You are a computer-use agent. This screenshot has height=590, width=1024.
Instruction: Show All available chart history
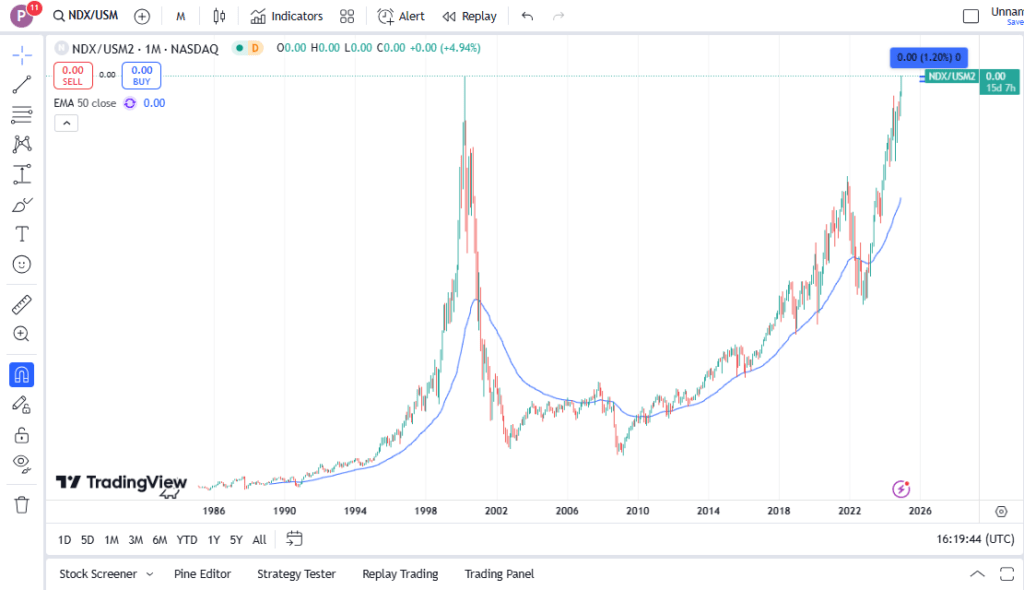click(259, 540)
